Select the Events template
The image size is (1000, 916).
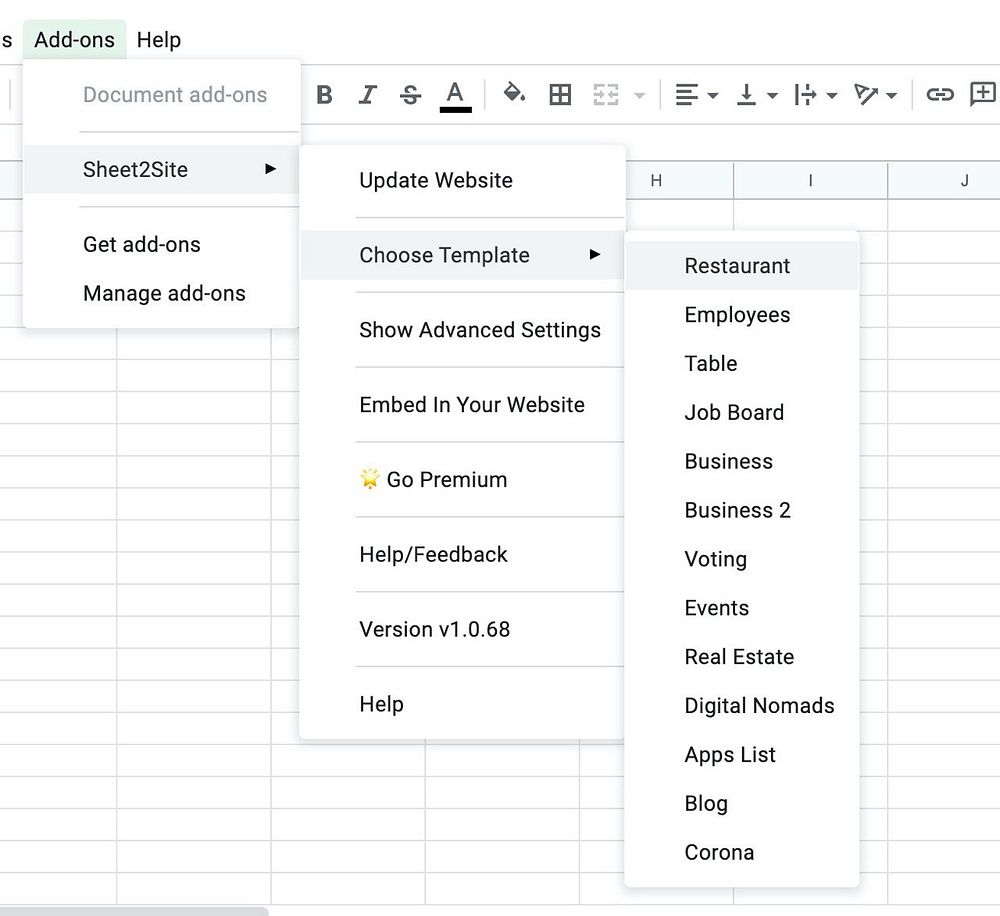(x=742, y=608)
